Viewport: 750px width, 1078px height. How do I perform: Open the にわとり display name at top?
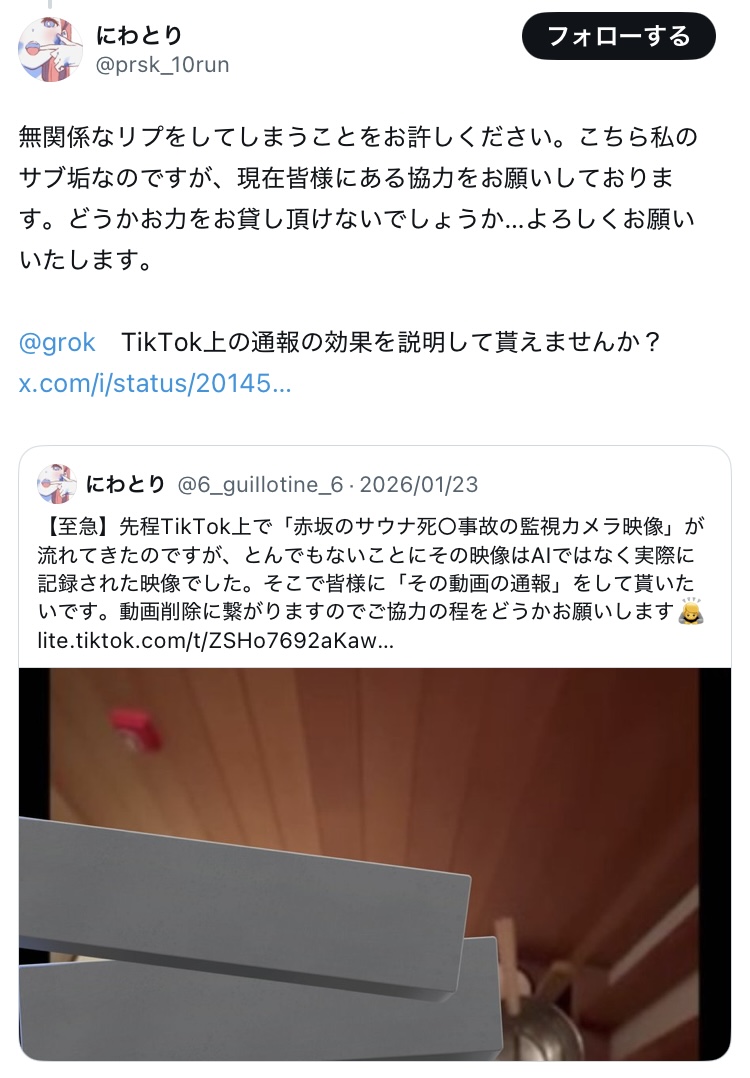140,35
